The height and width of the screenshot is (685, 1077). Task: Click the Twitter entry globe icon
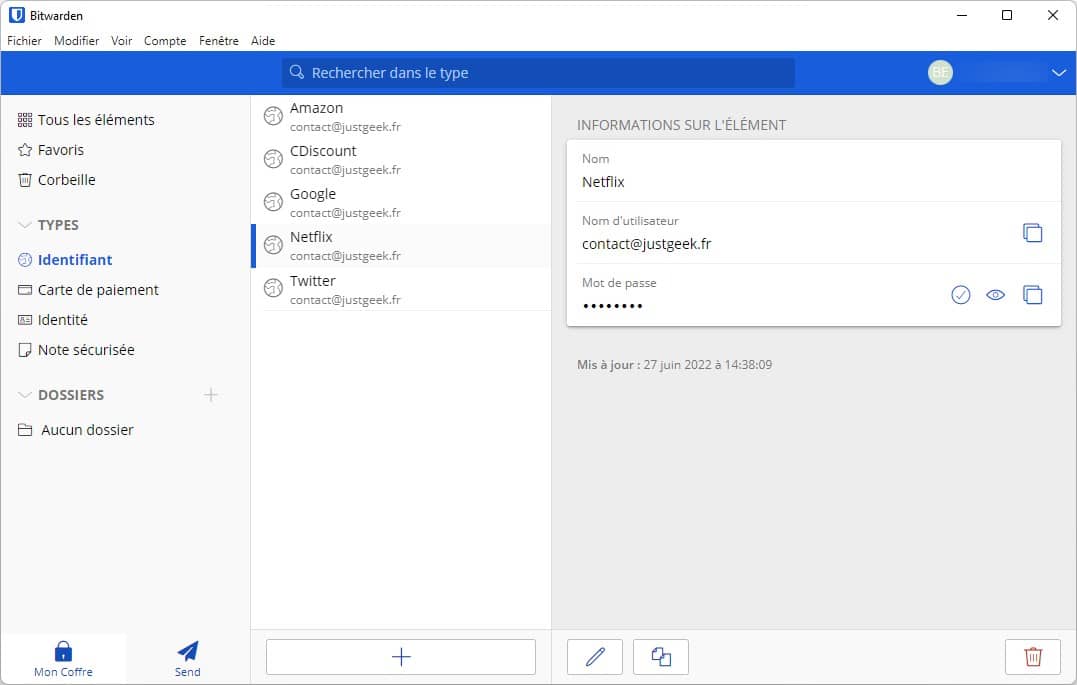[x=273, y=289]
